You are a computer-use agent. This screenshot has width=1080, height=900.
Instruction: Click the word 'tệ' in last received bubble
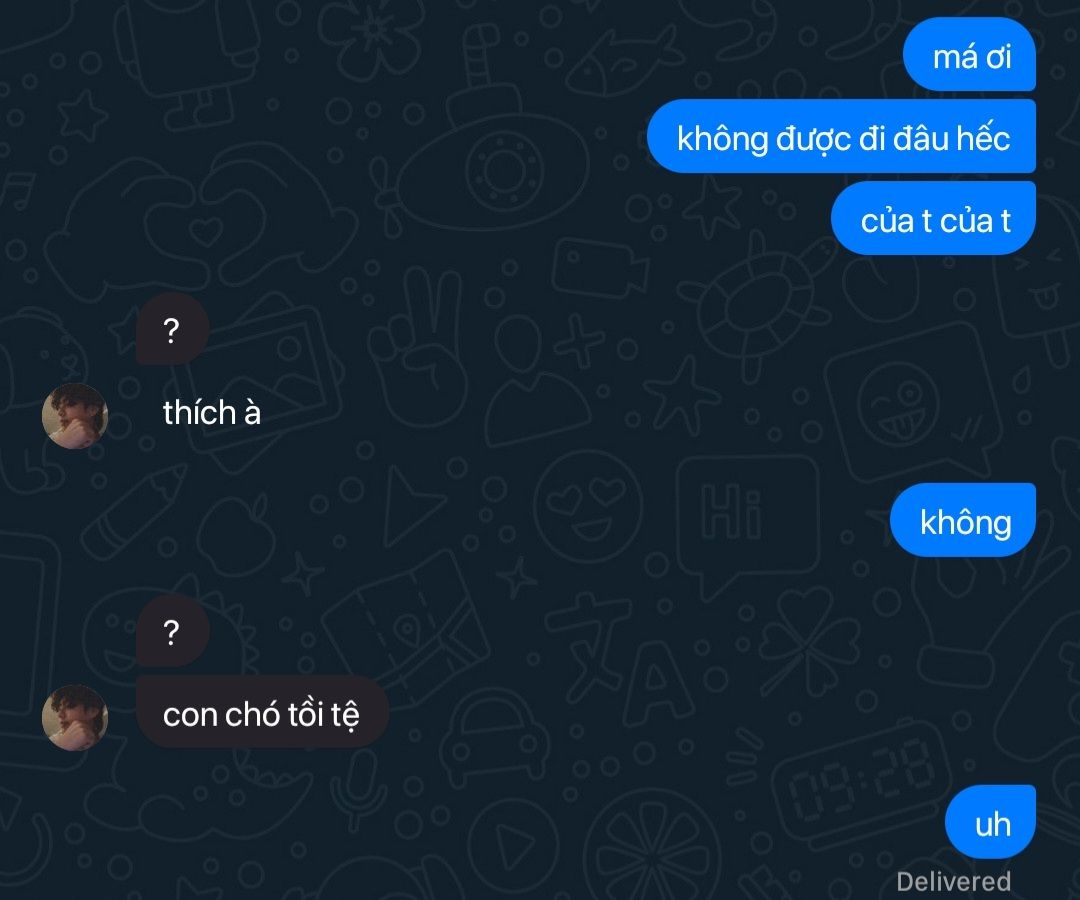pos(345,715)
